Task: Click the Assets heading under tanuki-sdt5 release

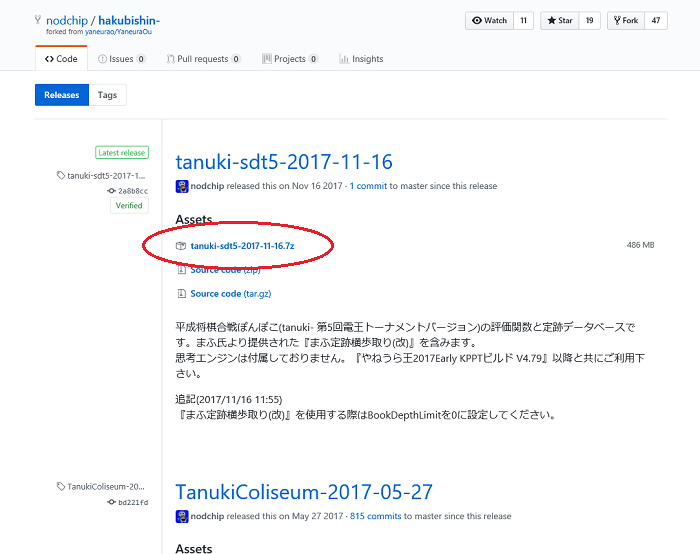Action: [194, 220]
